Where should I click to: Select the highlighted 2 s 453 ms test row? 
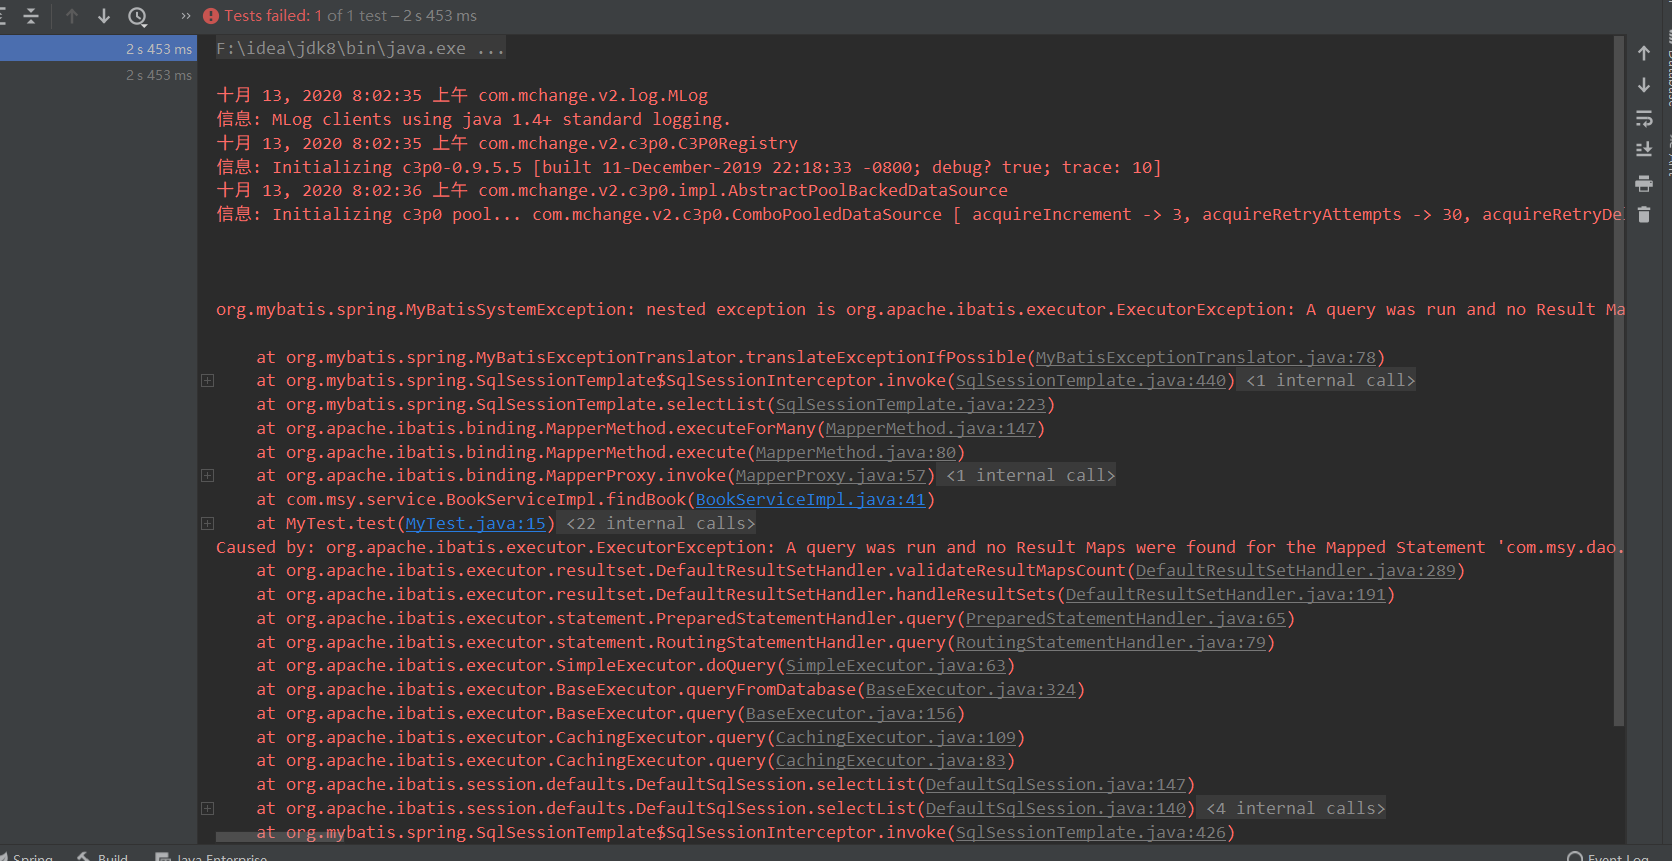tap(98, 49)
